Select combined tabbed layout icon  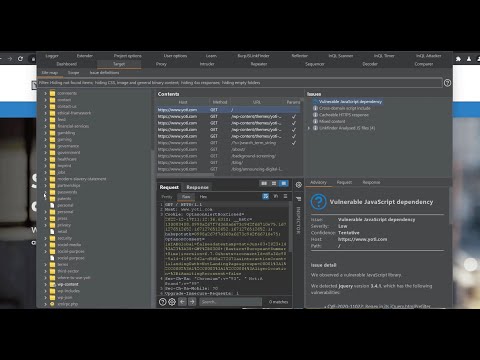click(x=284, y=183)
